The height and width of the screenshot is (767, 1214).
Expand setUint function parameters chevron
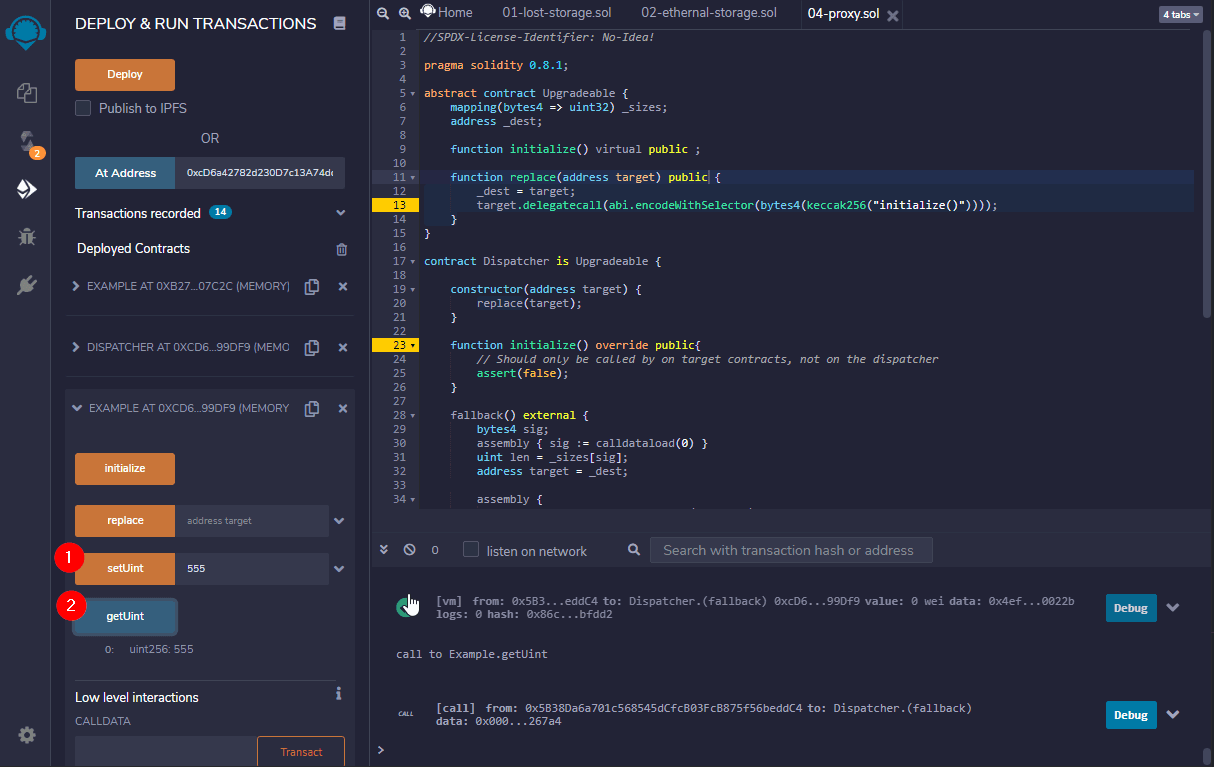(x=340, y=569)
